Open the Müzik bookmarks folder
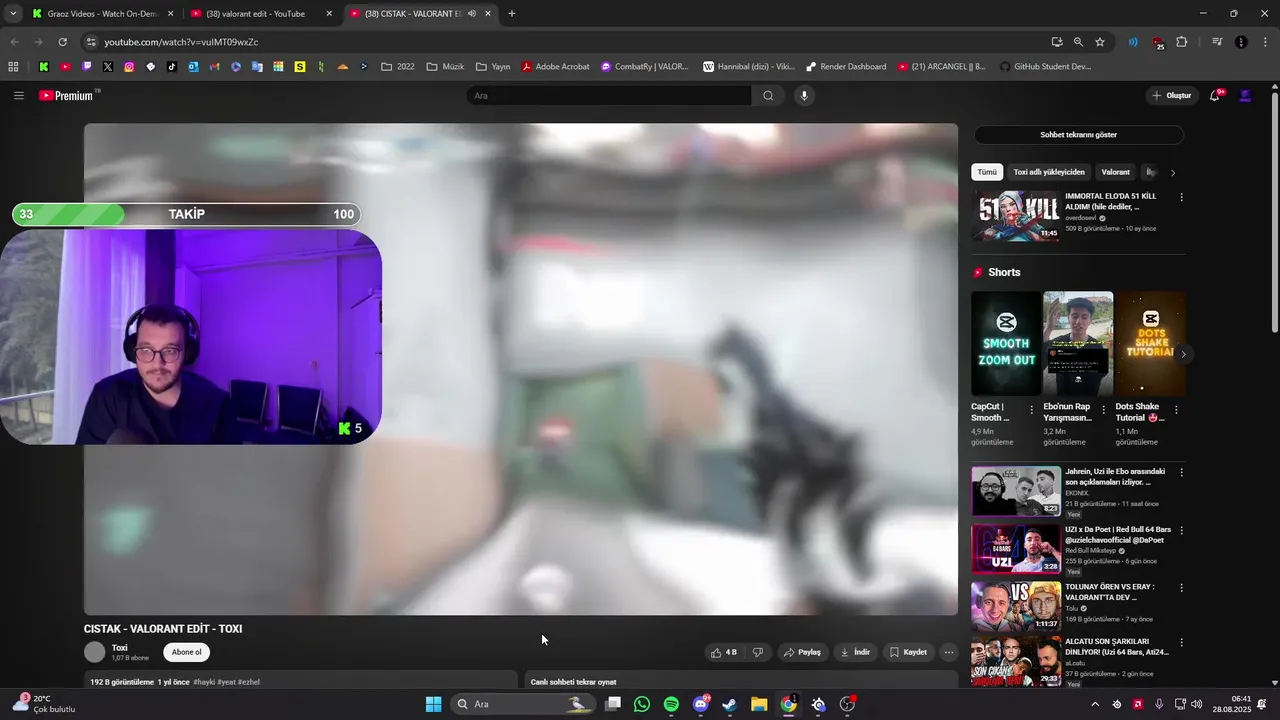The width and height of the screenshot is (1280, 720). (x=445, y=67)
